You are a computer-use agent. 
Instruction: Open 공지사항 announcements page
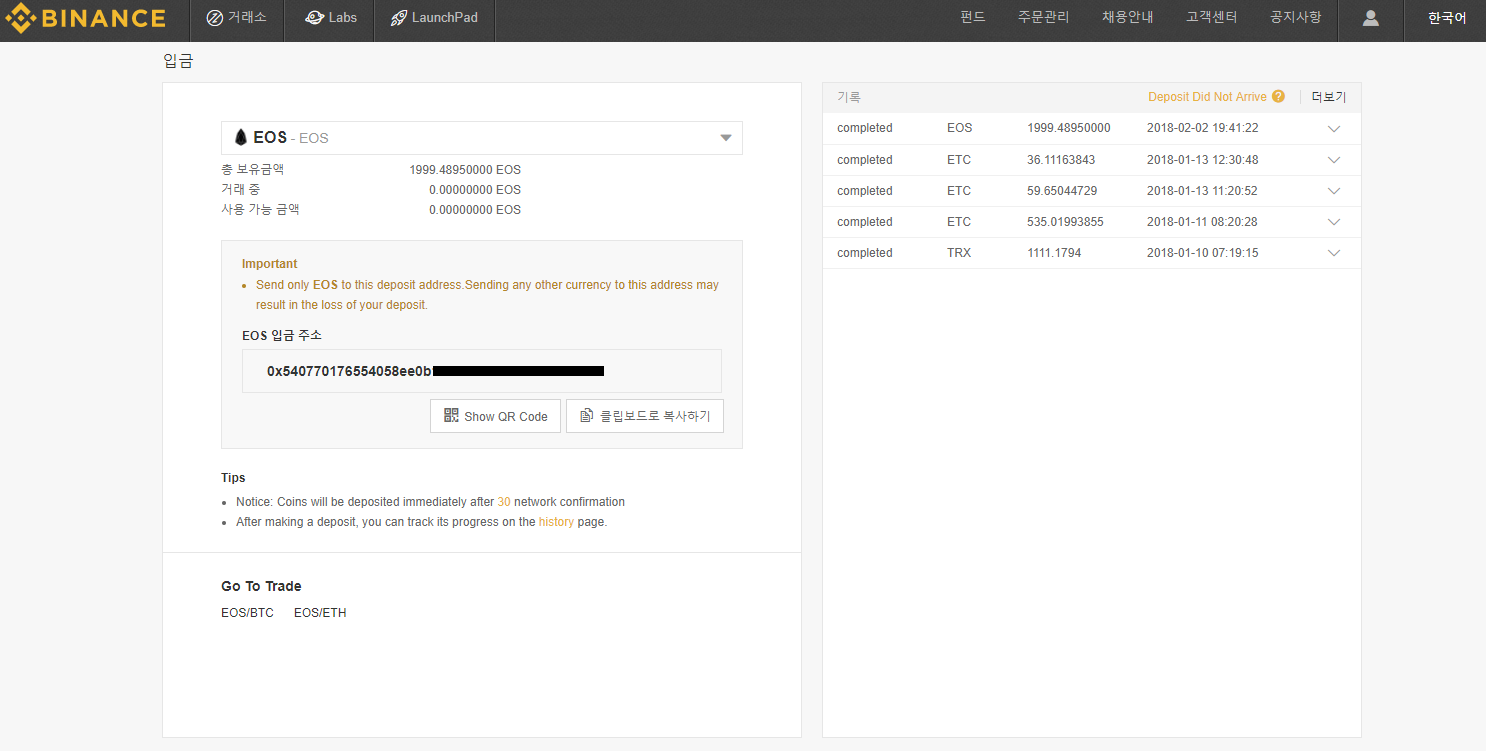(x=1295, y=17)
